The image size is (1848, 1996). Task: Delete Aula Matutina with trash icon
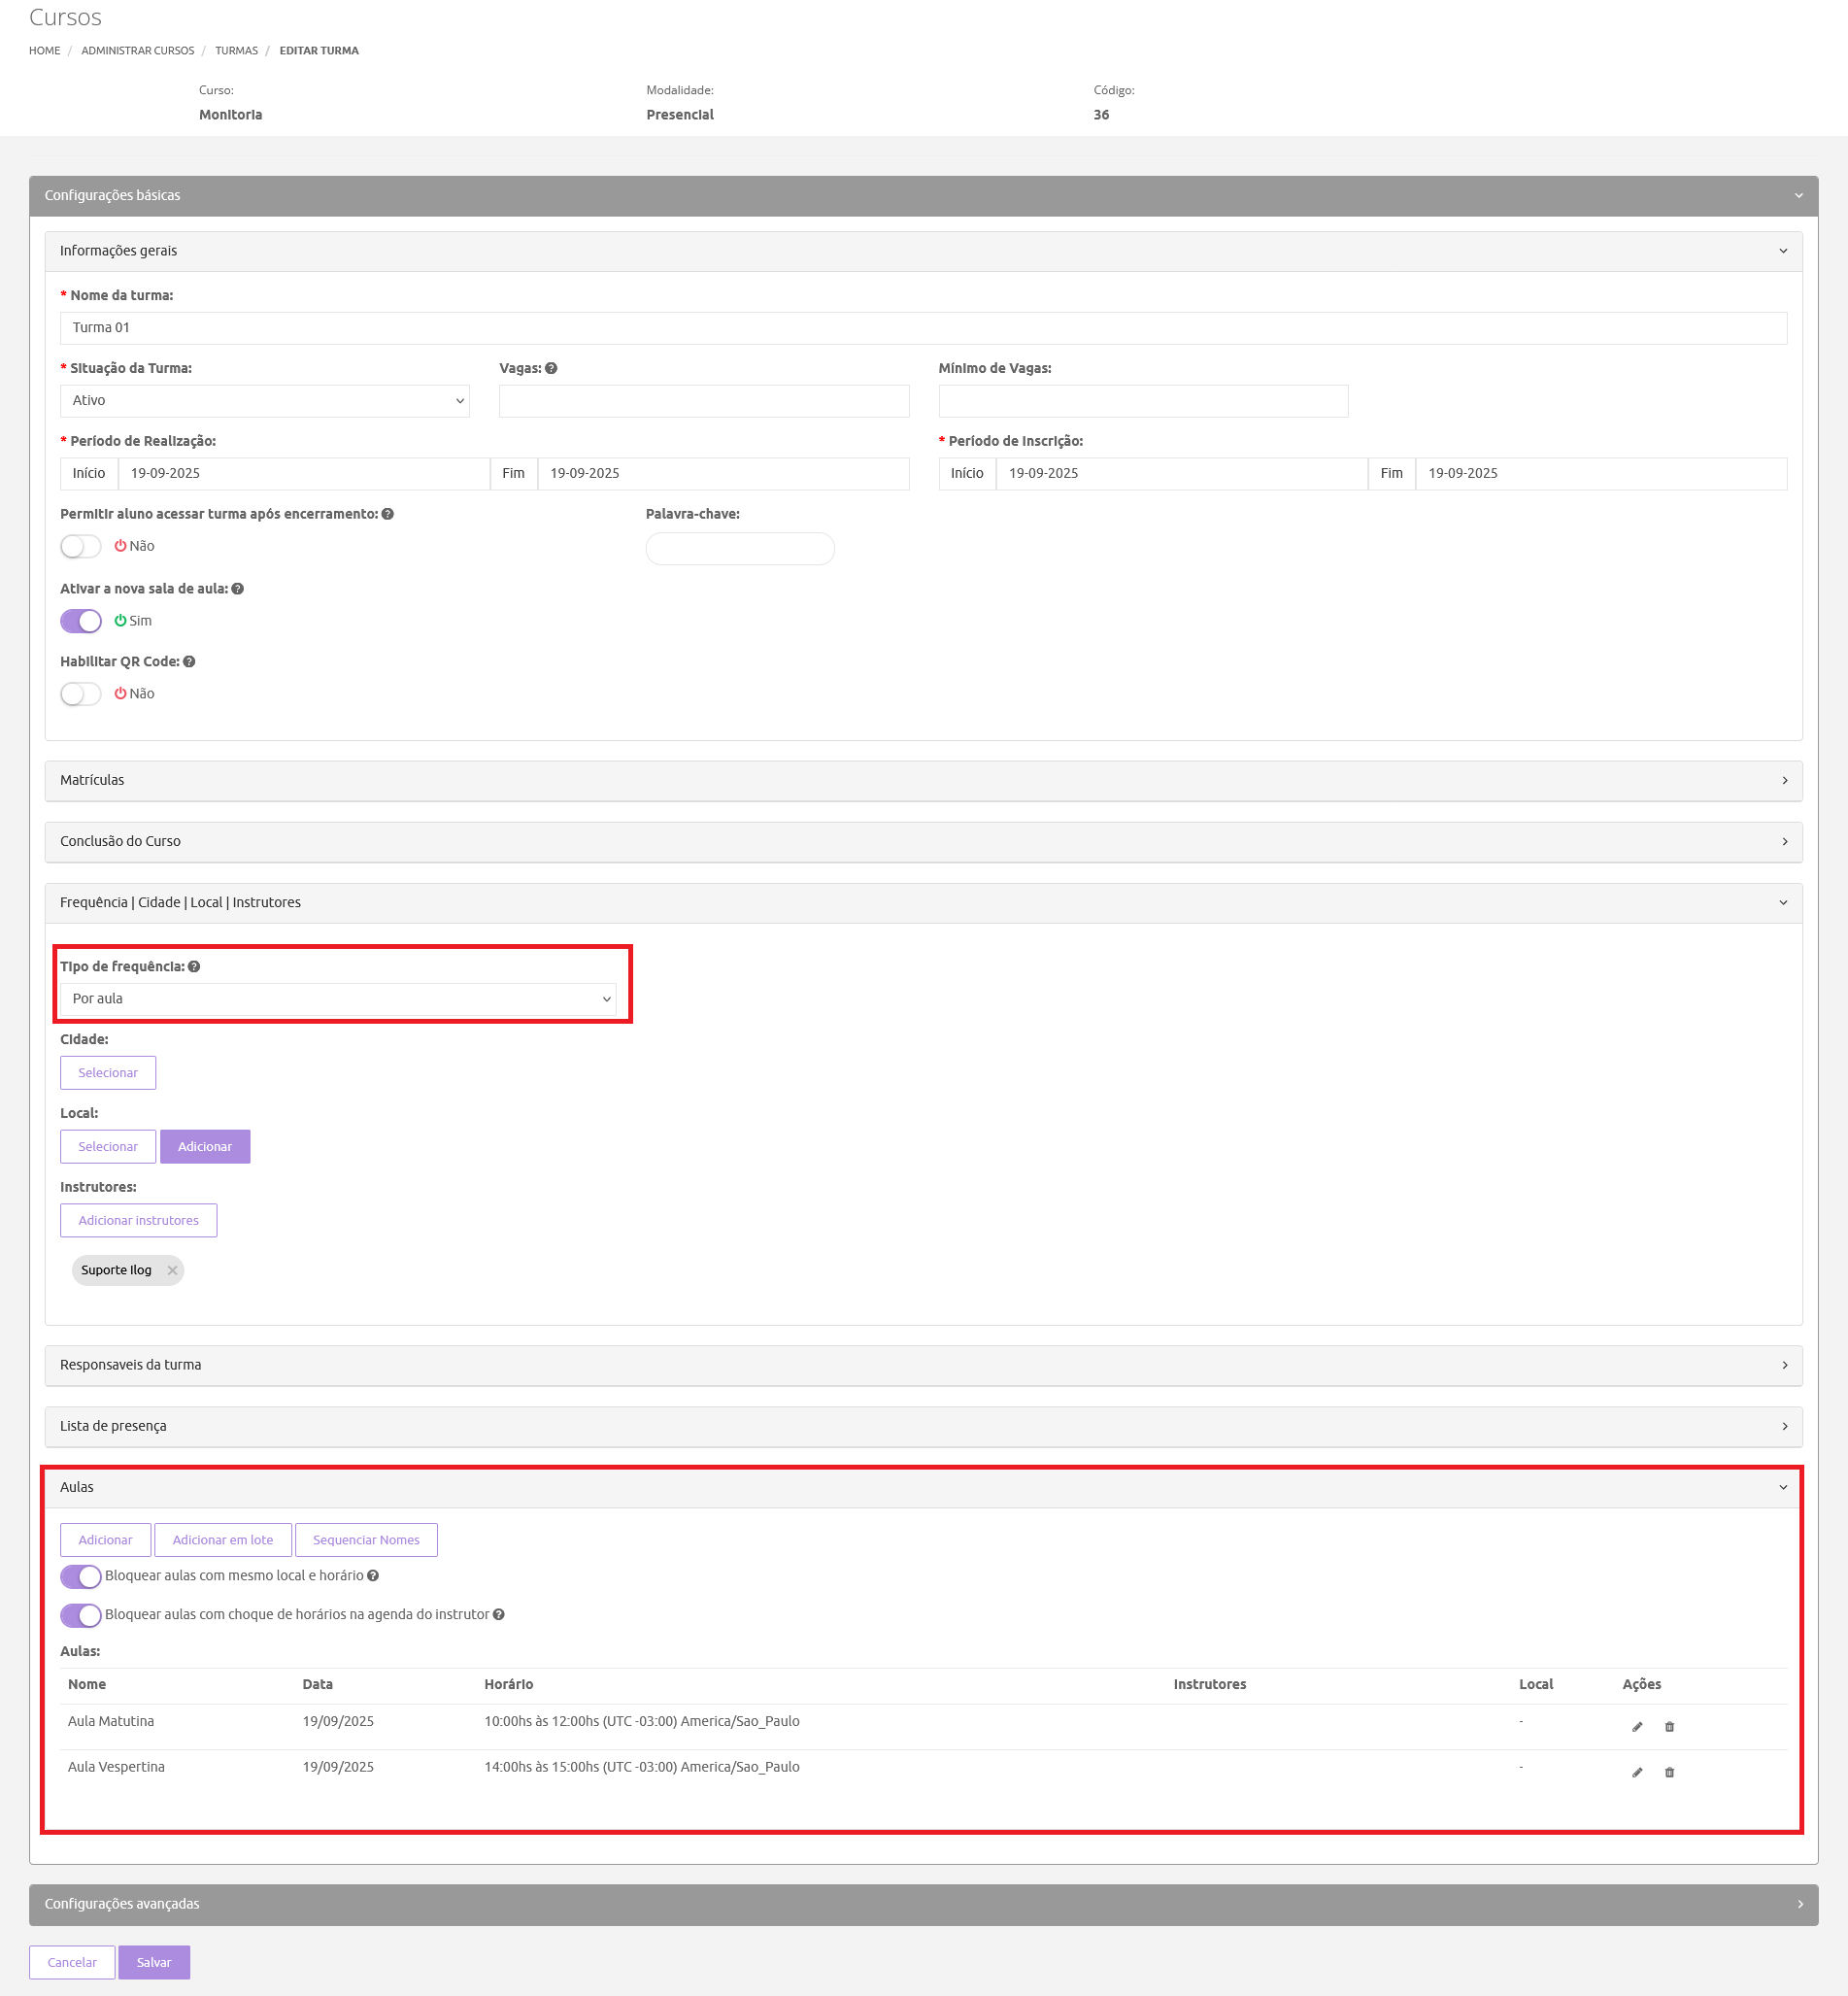click(x=1669, y=1727)
